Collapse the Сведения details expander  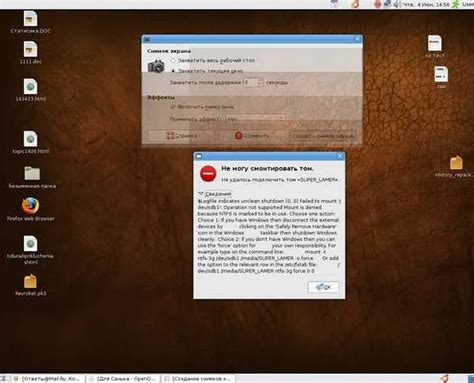click(x=215, y=194)
